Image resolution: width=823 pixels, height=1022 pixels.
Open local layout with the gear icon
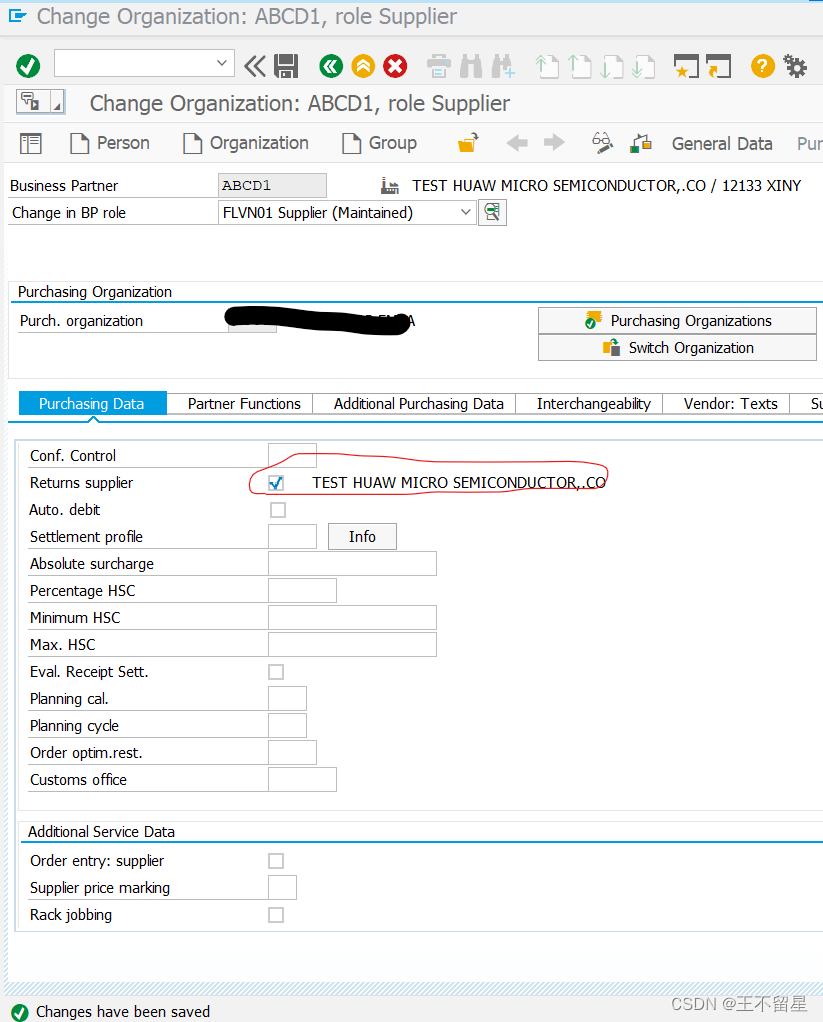click(795, 65)
